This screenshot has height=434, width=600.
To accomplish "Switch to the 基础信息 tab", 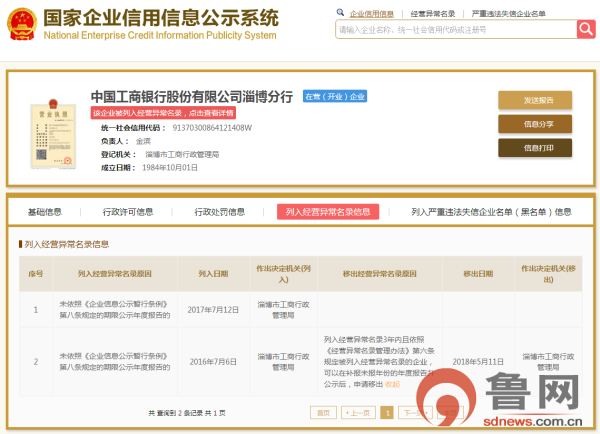I will pos(45,212).
